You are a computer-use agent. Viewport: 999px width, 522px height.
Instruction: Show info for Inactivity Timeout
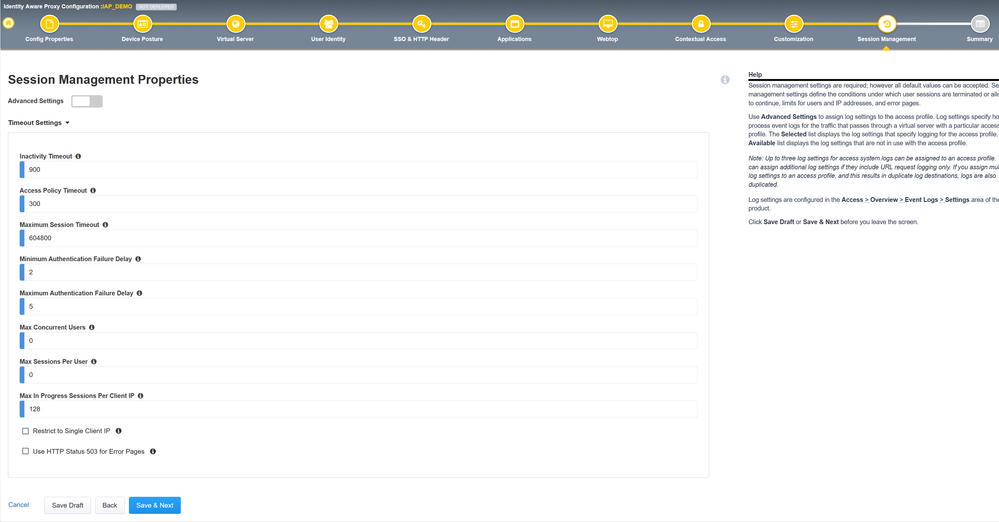(78, 156)
